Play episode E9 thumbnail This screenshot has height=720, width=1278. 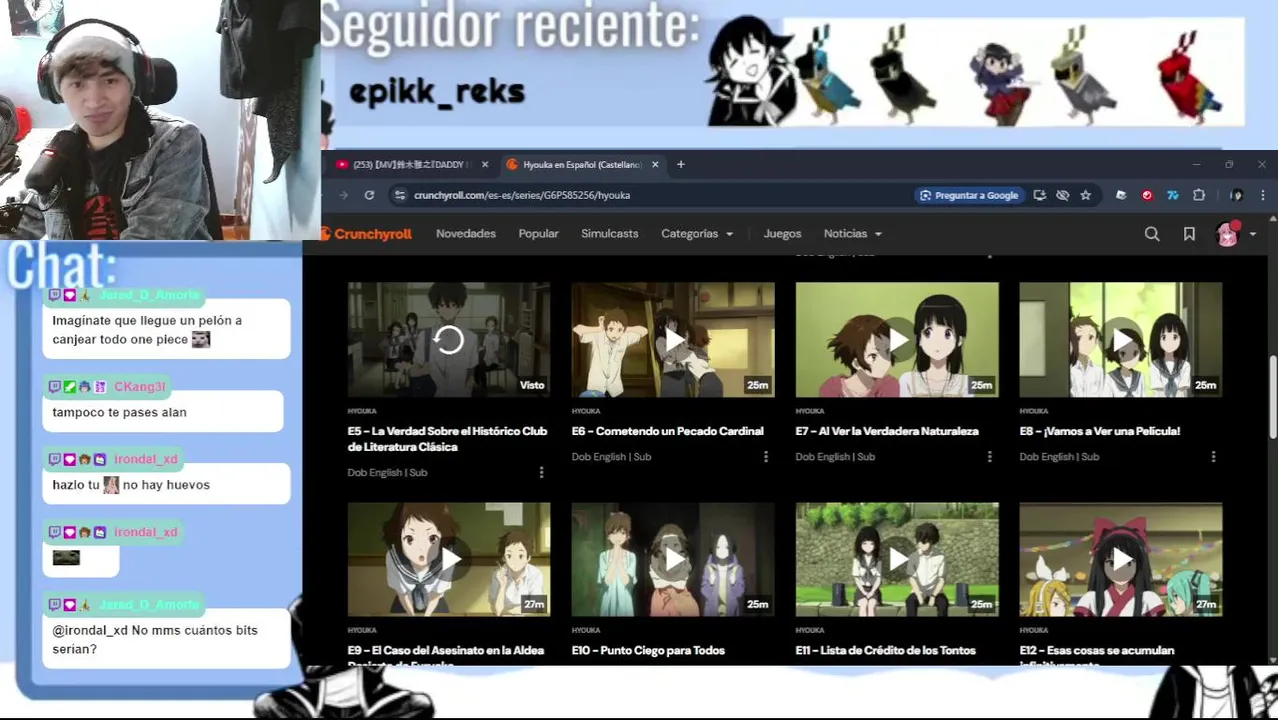tap(449, 559)
